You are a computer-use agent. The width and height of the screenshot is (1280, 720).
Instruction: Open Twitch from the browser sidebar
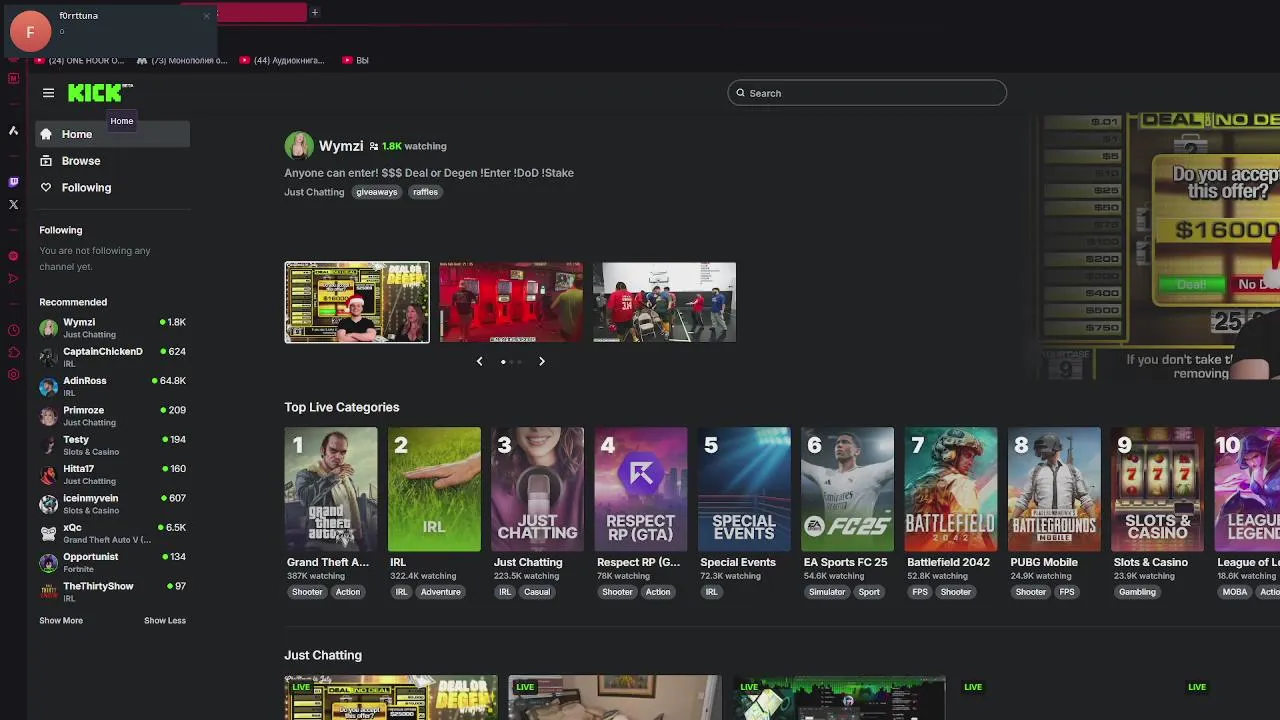[x=13, y=182]
